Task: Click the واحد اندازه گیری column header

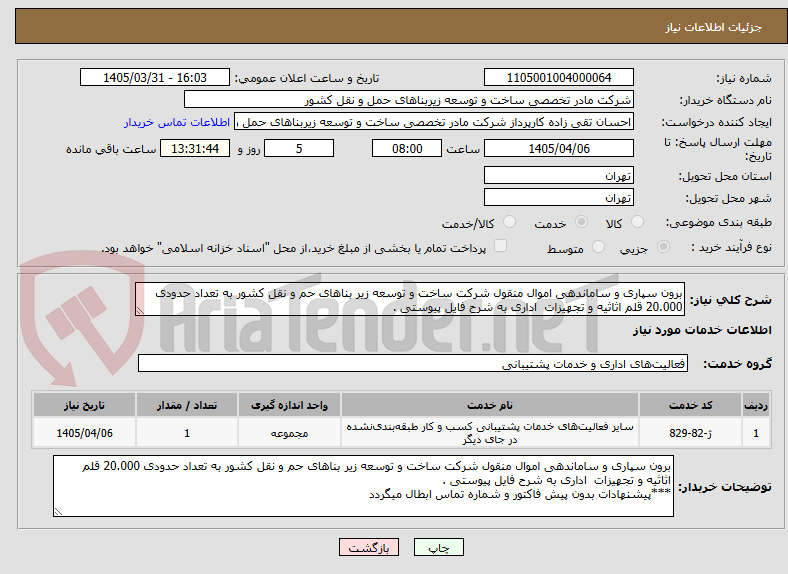Action: tap(289, 405)
